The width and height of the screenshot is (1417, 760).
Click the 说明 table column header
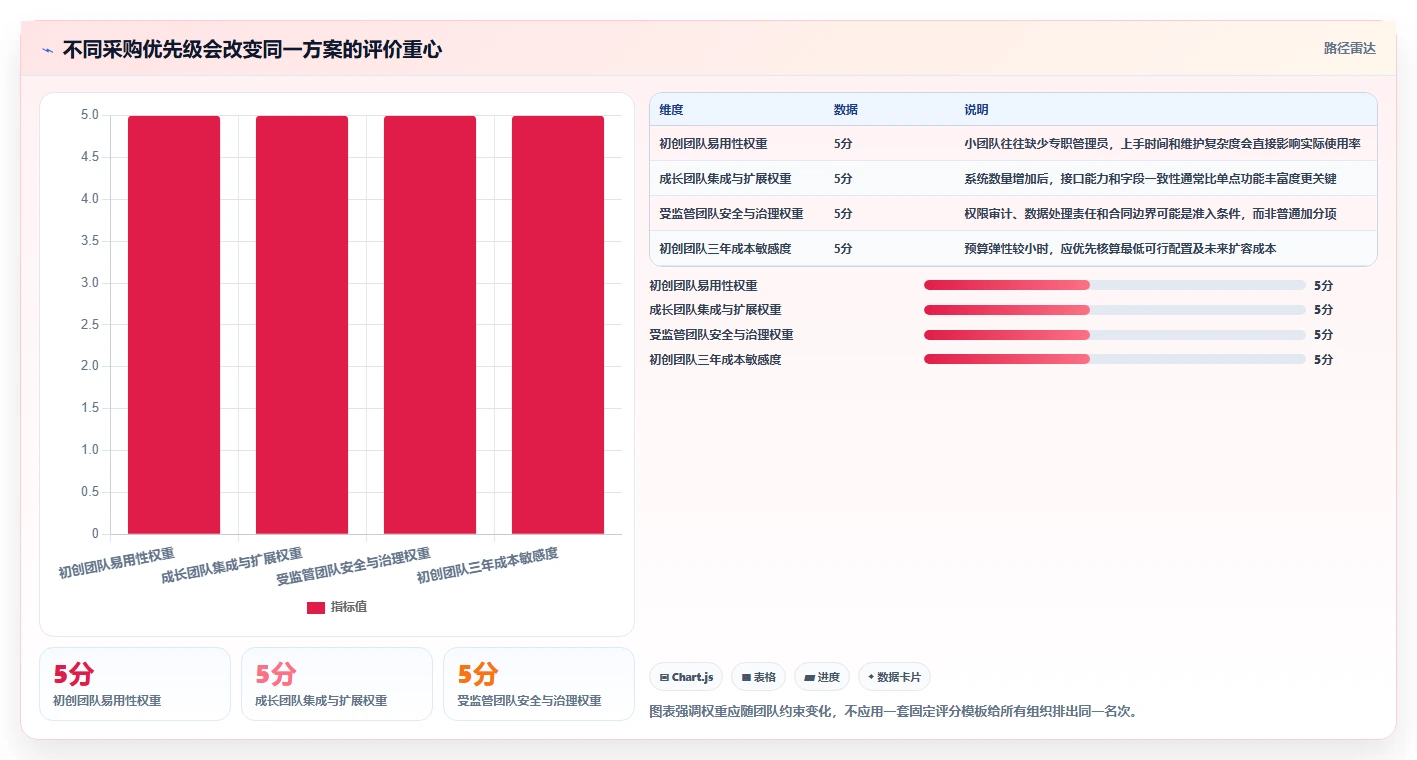pos(976,110)
